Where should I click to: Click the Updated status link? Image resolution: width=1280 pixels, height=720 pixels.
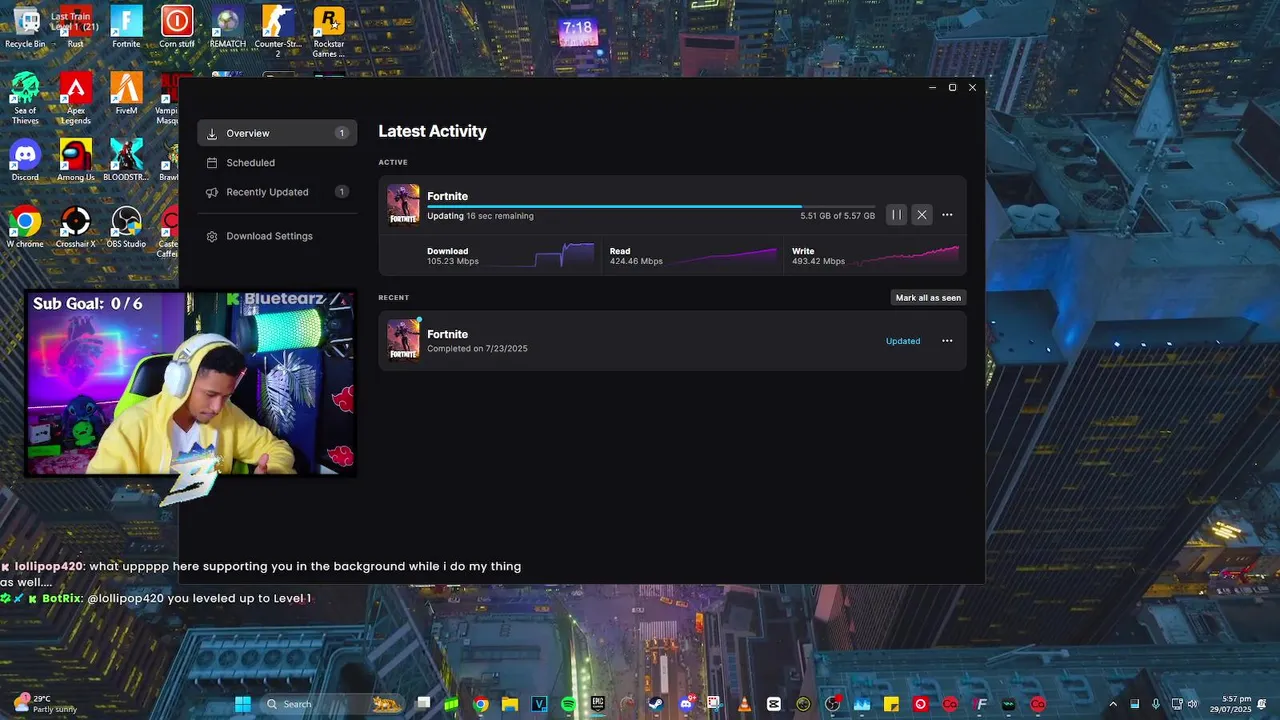pyautogui.click(x=903, y=341)
